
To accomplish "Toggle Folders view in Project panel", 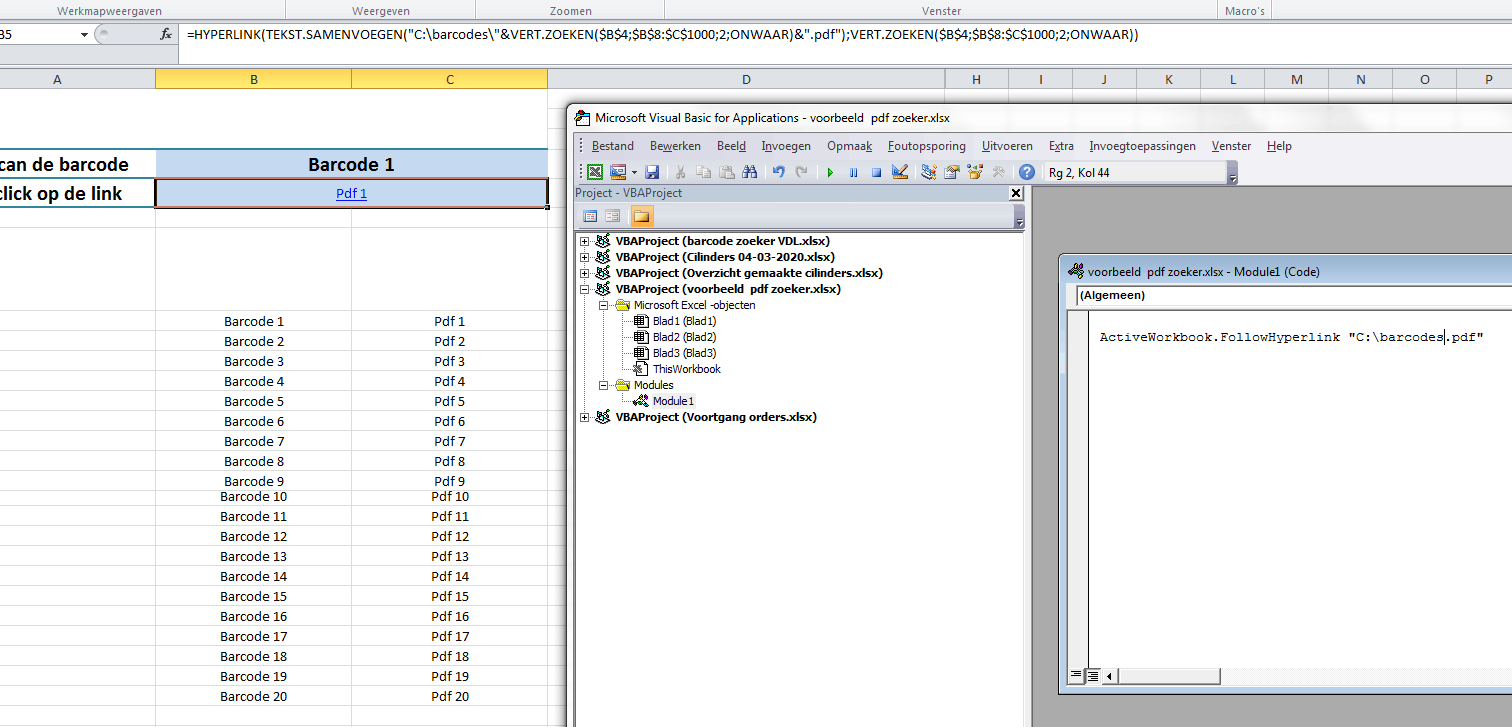I will [x=641, y=215].
